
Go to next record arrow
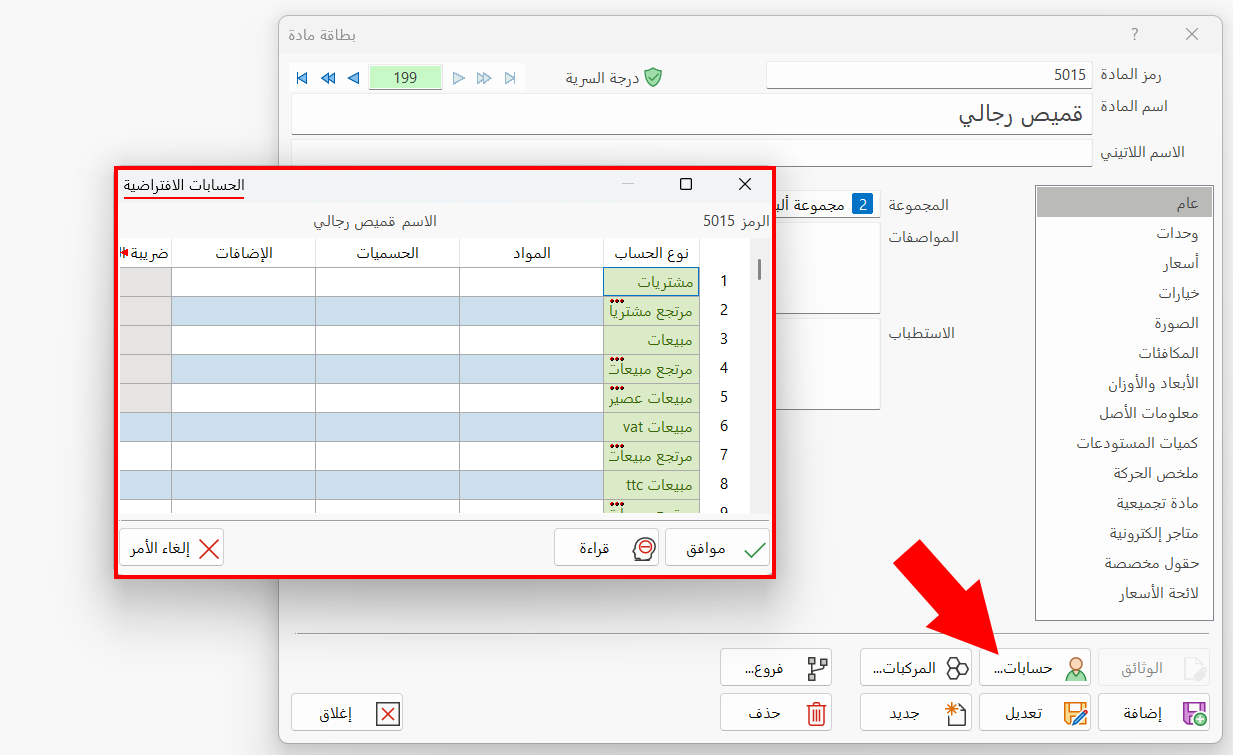459,78
